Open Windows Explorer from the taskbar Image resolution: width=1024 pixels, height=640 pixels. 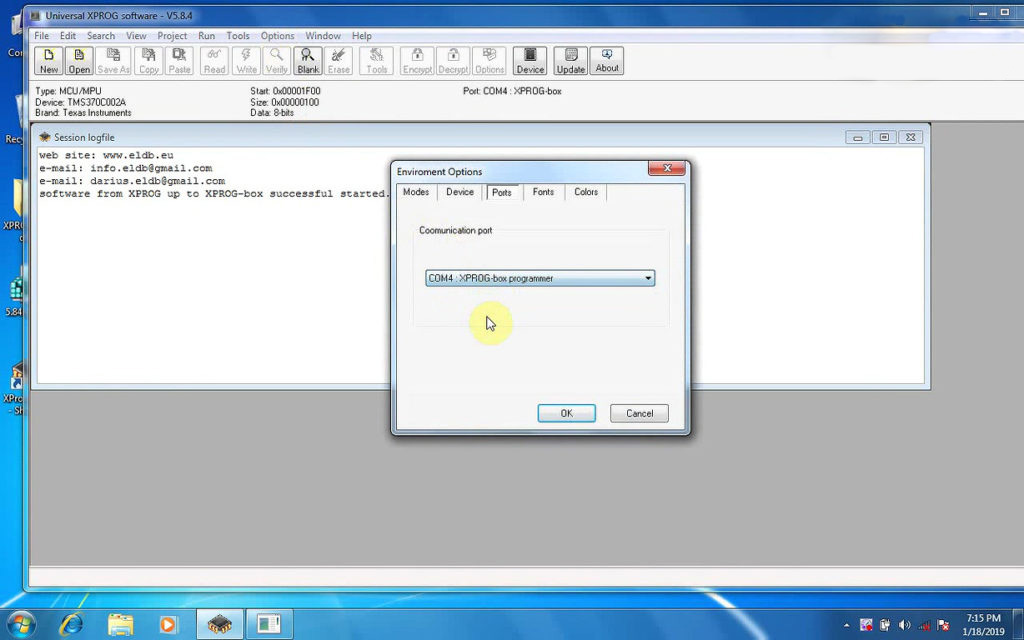coord(120,624)
